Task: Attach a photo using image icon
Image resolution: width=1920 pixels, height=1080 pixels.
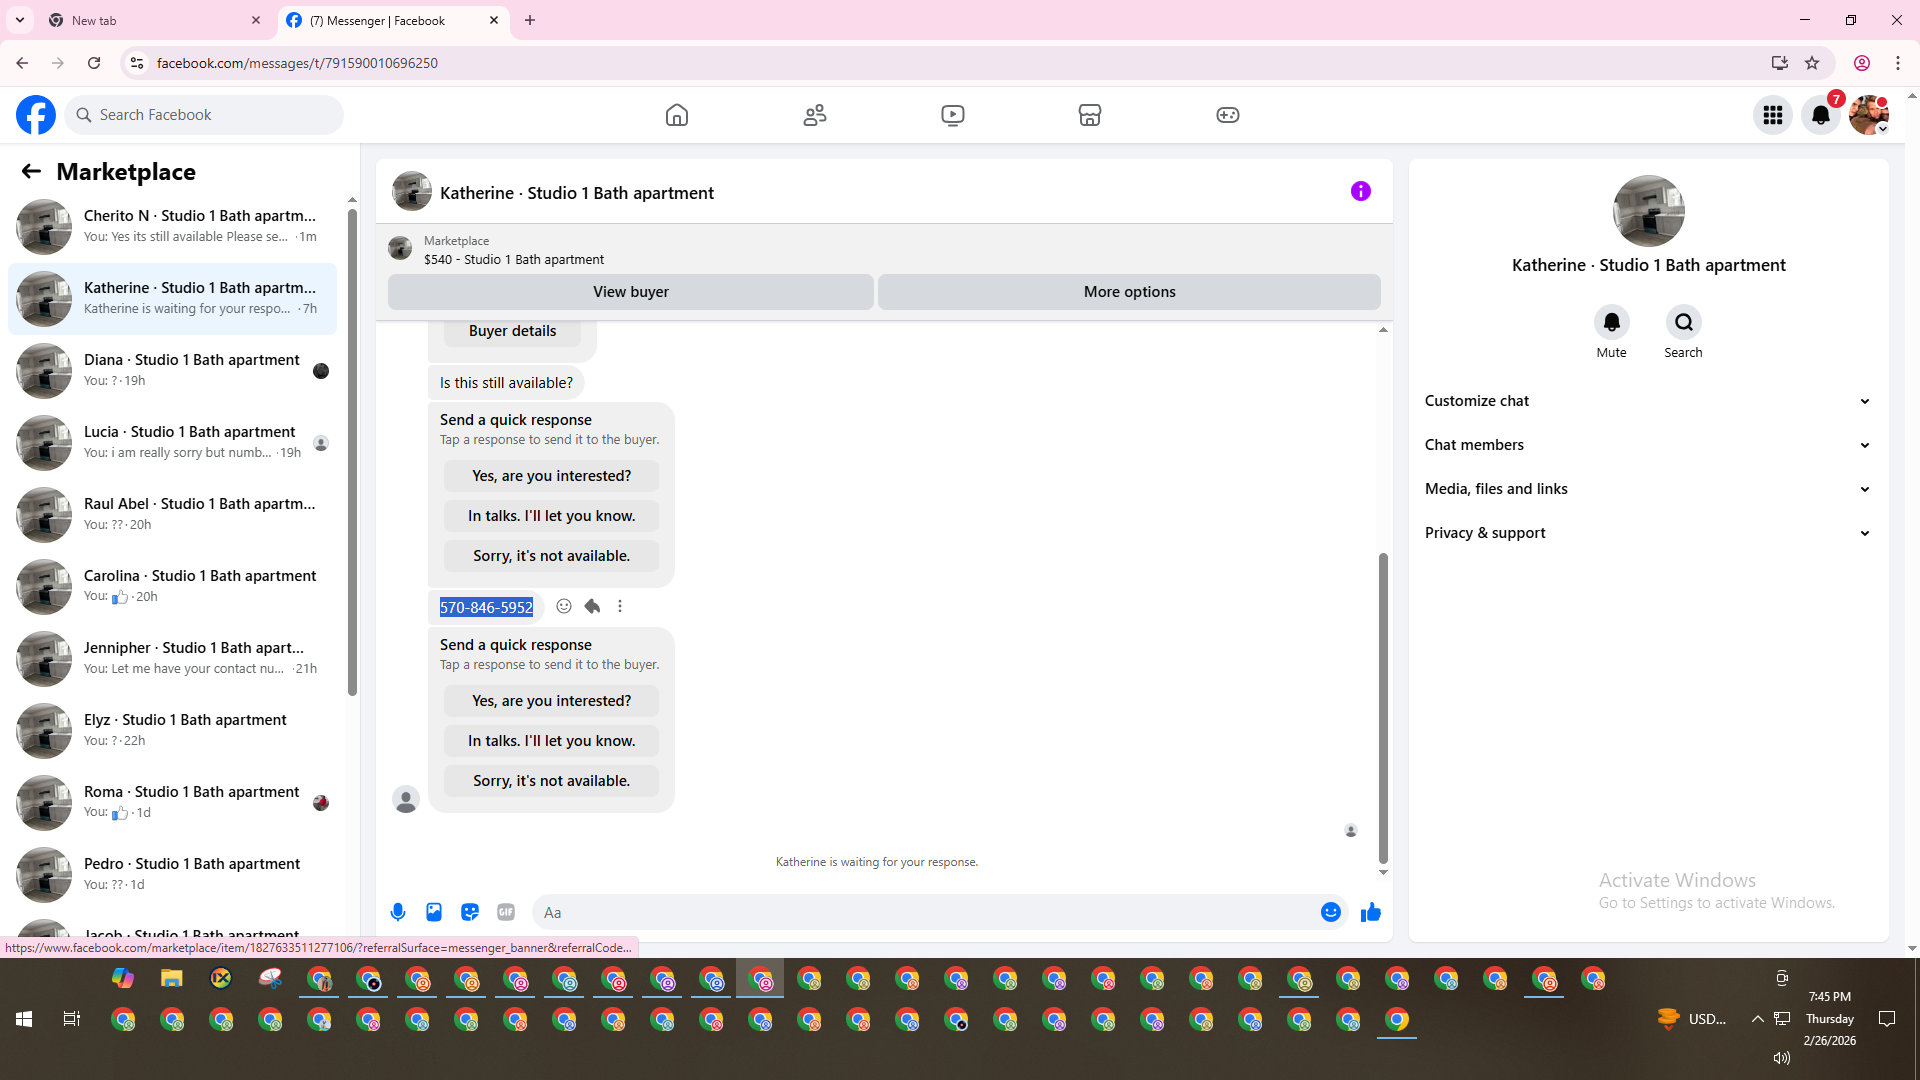Action: point(434,912)
